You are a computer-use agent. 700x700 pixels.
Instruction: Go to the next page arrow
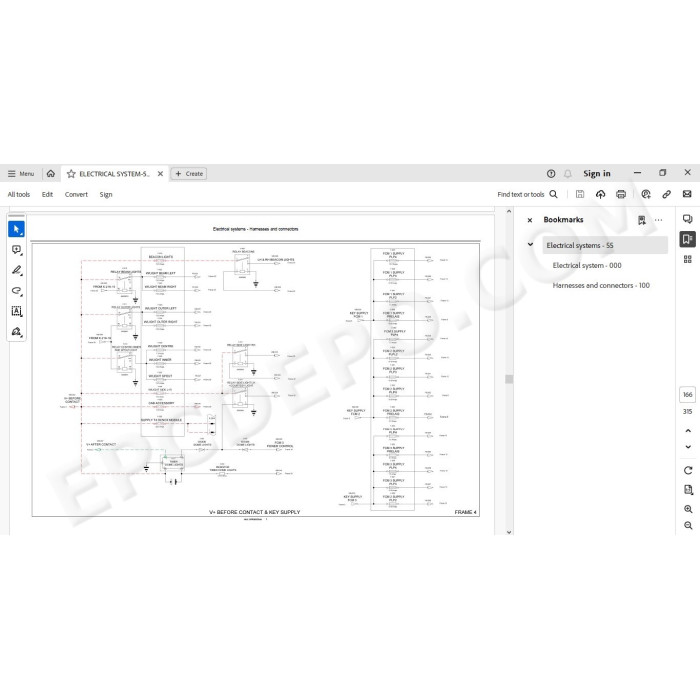coord(688,447)
